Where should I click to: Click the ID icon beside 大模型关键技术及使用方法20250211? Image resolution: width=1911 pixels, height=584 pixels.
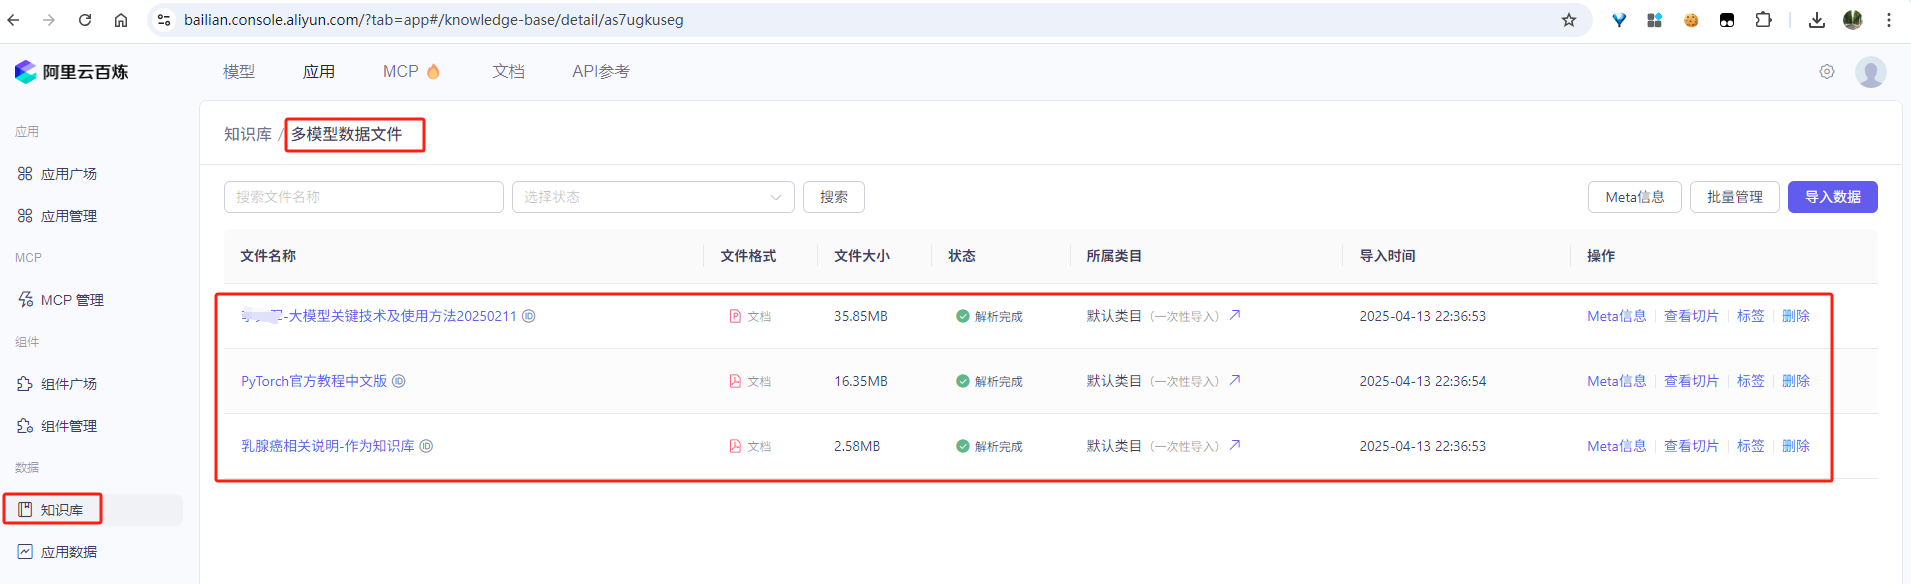[529, 316]
